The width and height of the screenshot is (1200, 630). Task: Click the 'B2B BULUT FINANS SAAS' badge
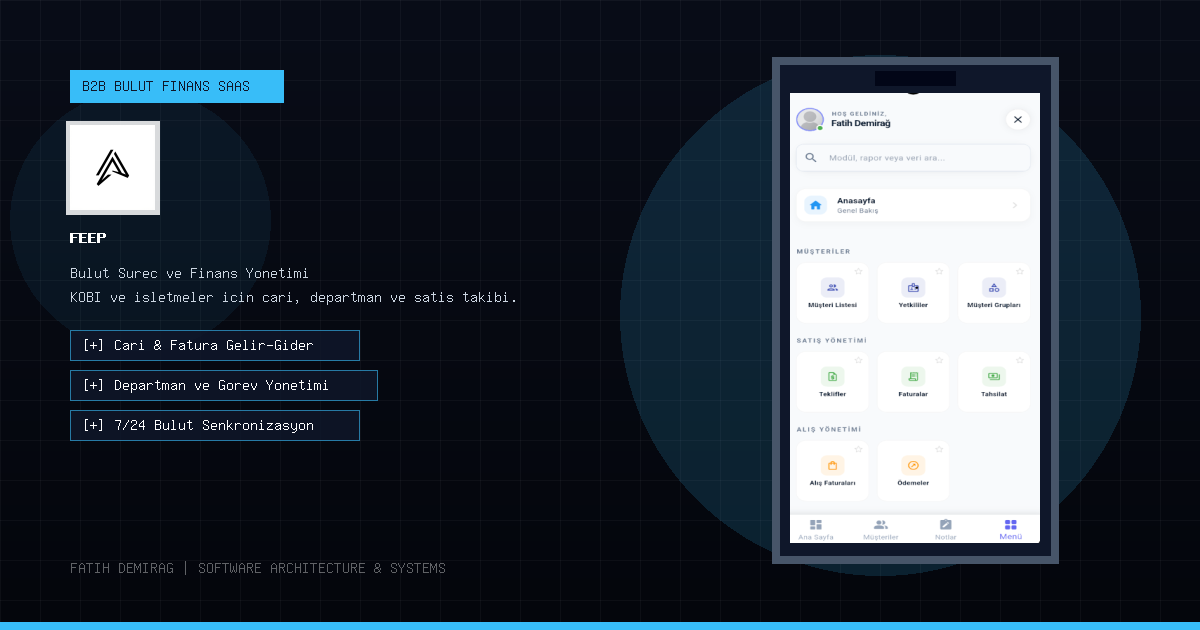click(177, 86)
